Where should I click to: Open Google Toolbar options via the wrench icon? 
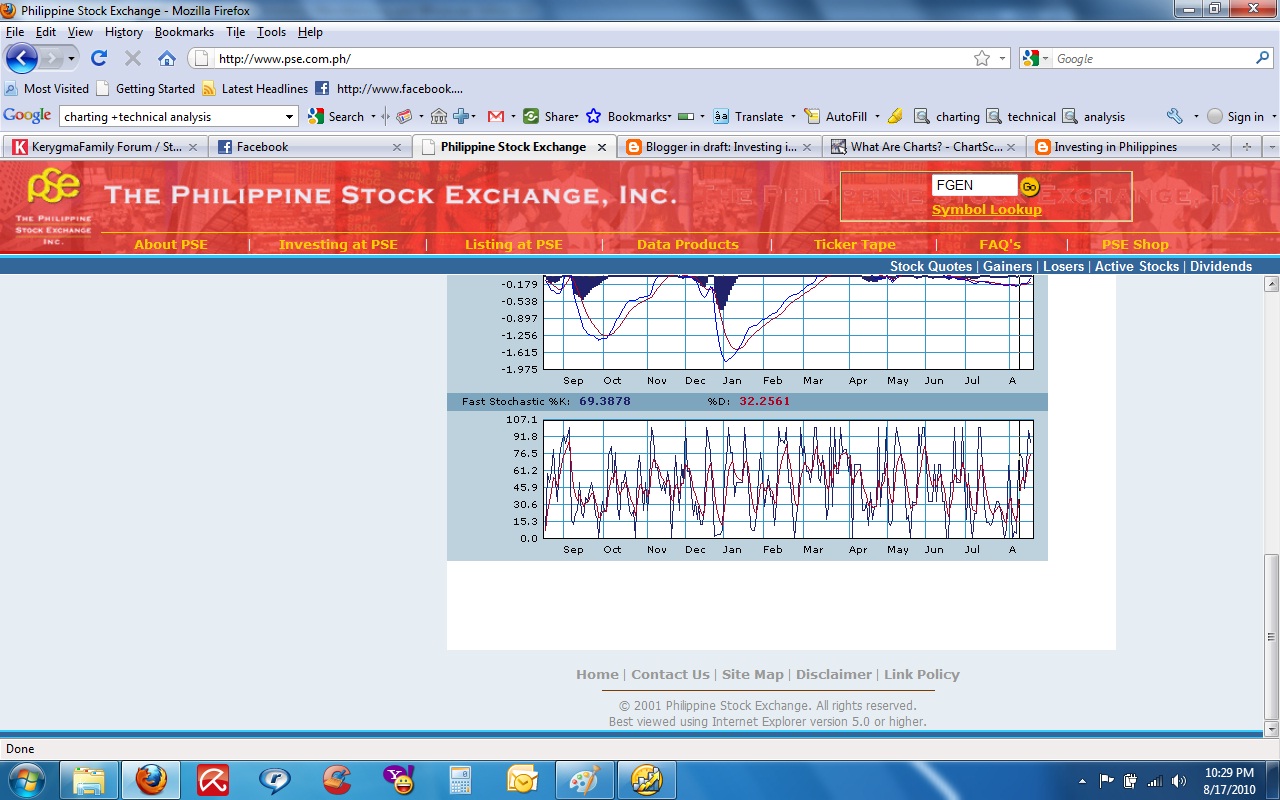[1173, 116]
